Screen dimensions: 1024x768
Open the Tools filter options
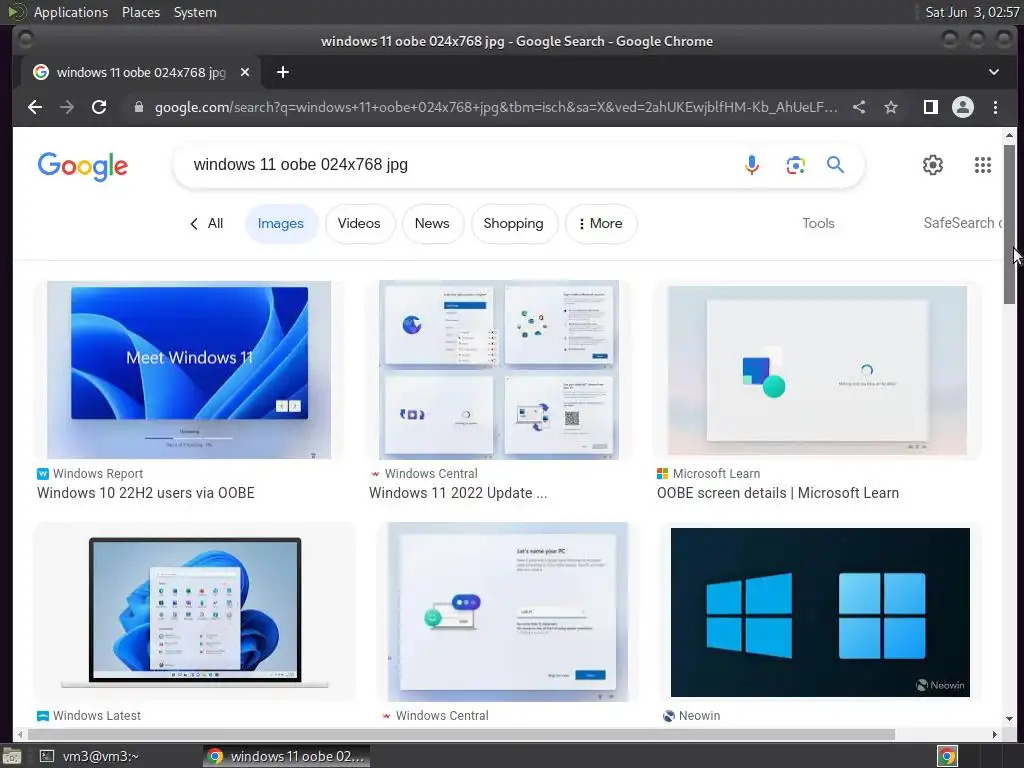818,223
